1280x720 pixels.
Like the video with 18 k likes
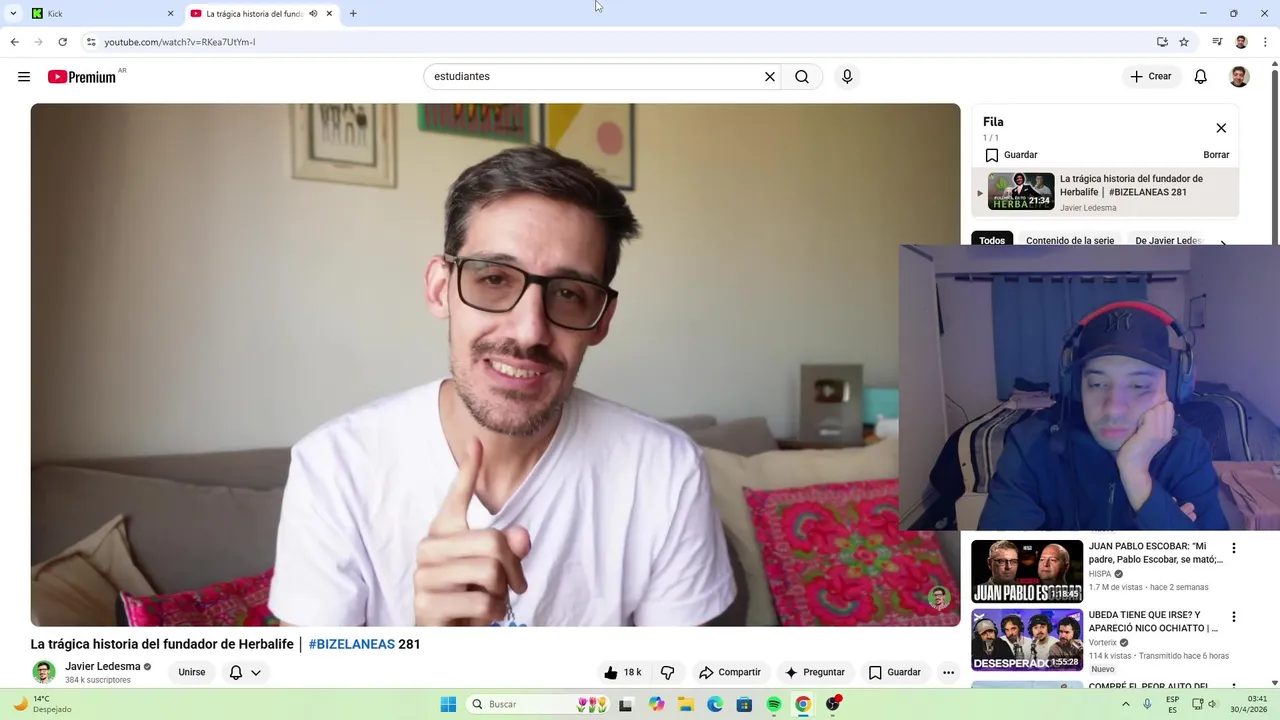[622, 672]
